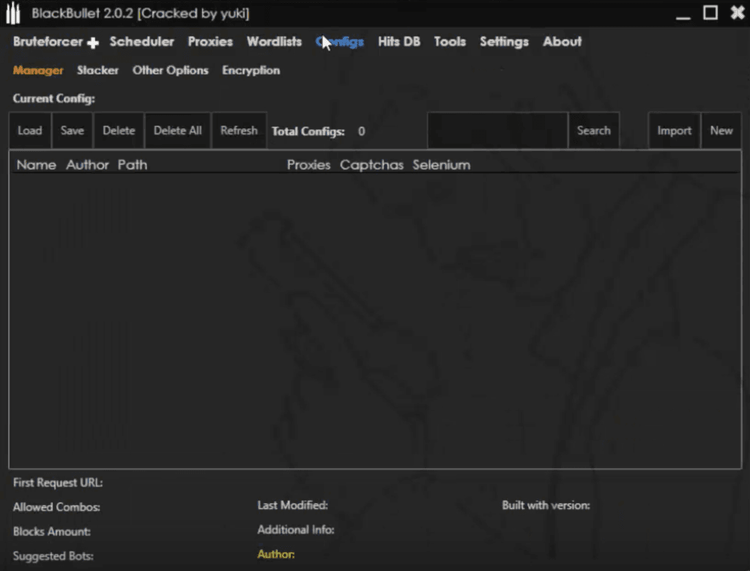Open the Encryption sub-tab
The width and height of the screenshot is (750, 571).
251,71
